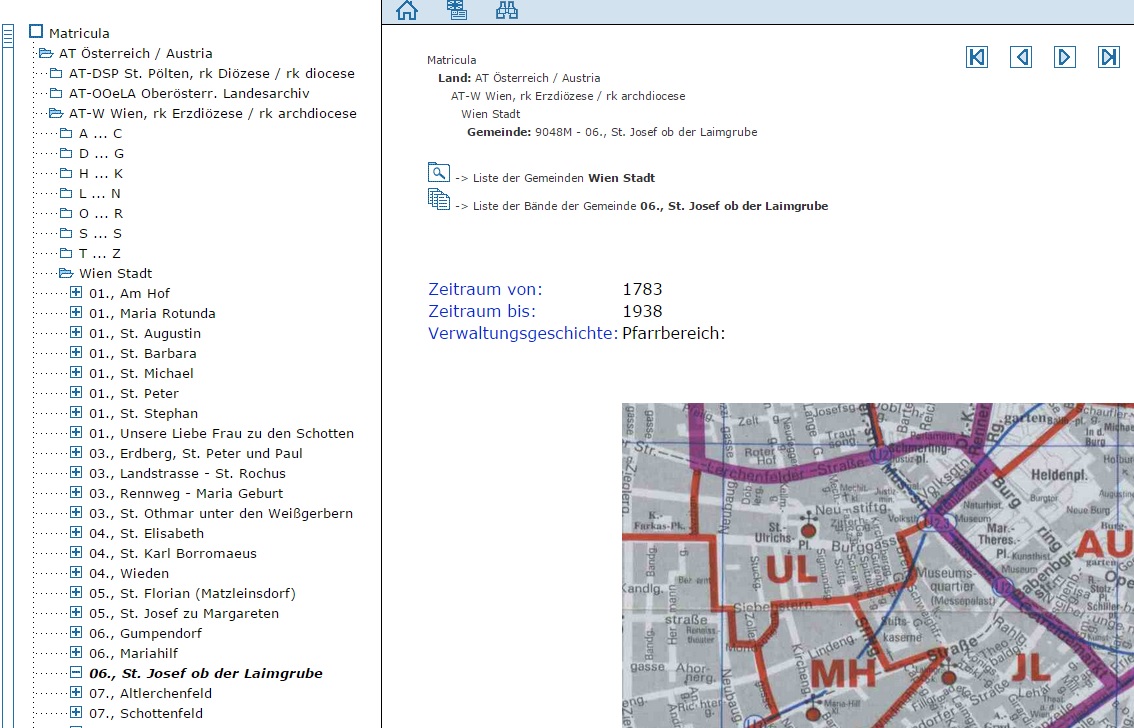Go to previous record arrow

1021,57
